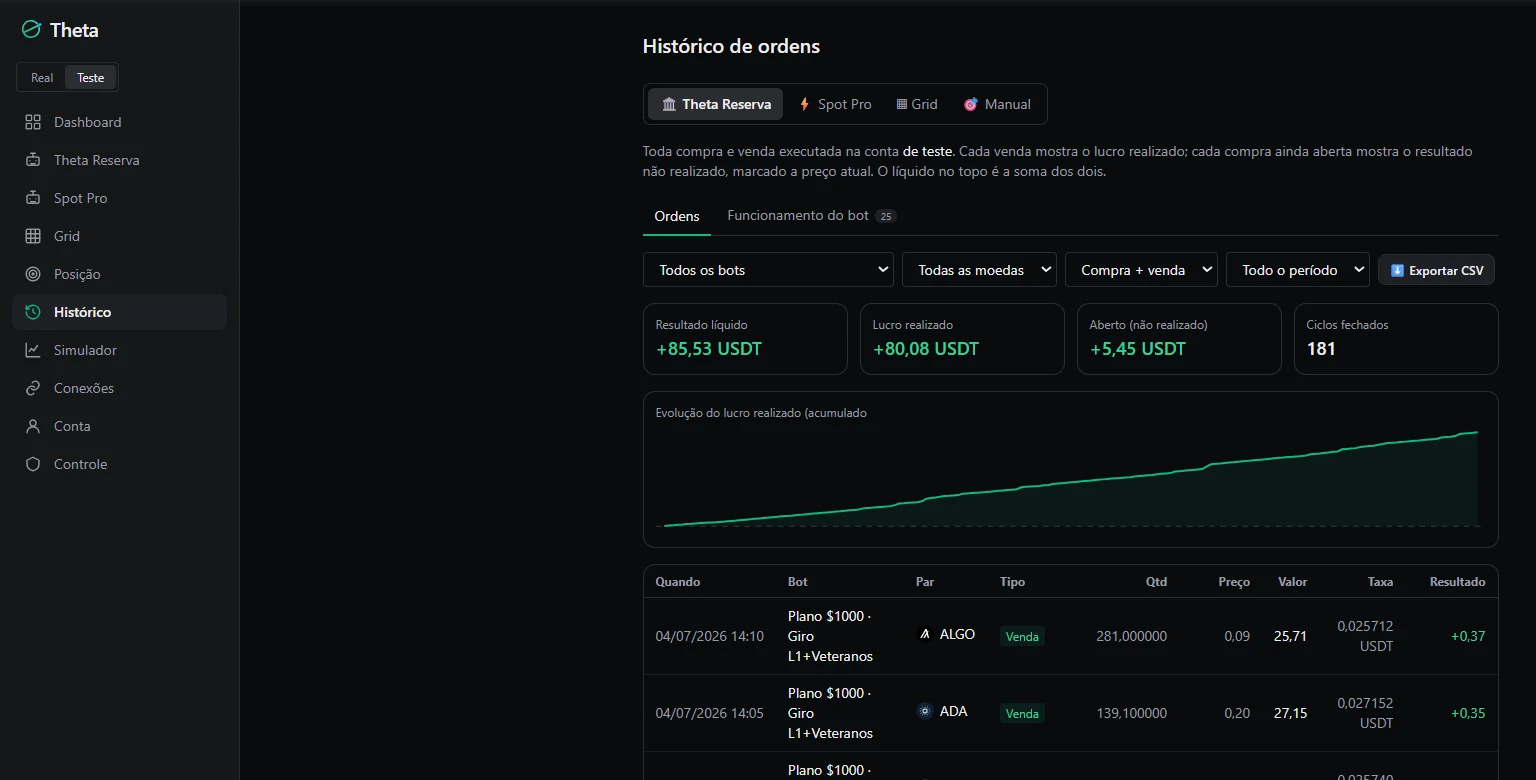Click the +0,35 result value
The width and height of the screenshot is (1536, 780).
point(1468,713)
